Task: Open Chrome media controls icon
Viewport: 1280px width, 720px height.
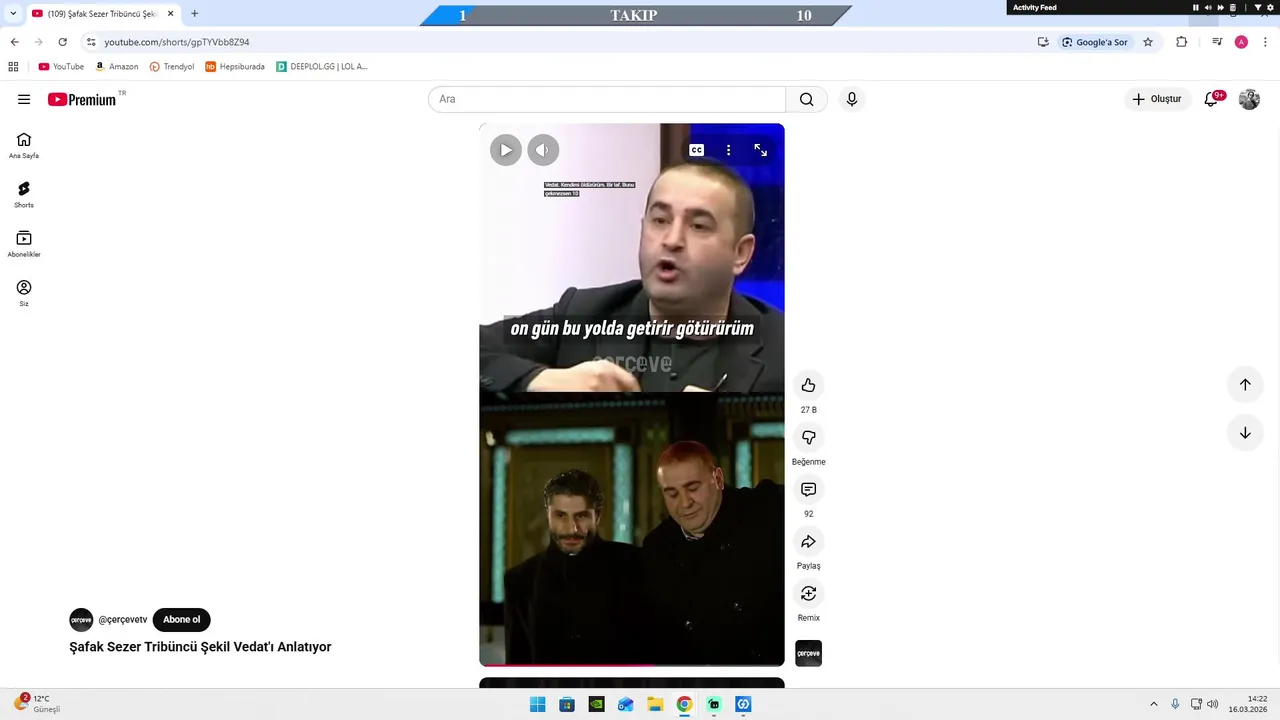Action: (1217, 42)
